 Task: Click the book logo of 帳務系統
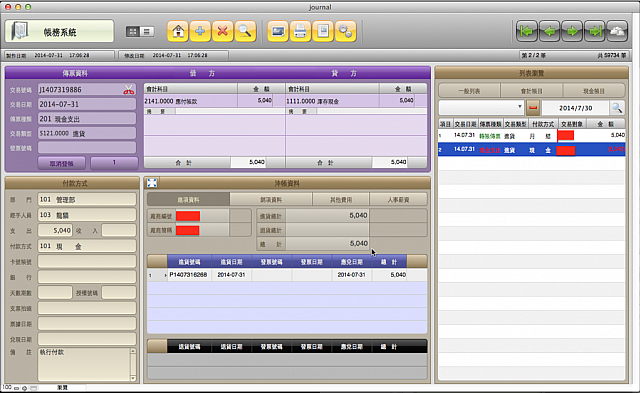point(19,31)
